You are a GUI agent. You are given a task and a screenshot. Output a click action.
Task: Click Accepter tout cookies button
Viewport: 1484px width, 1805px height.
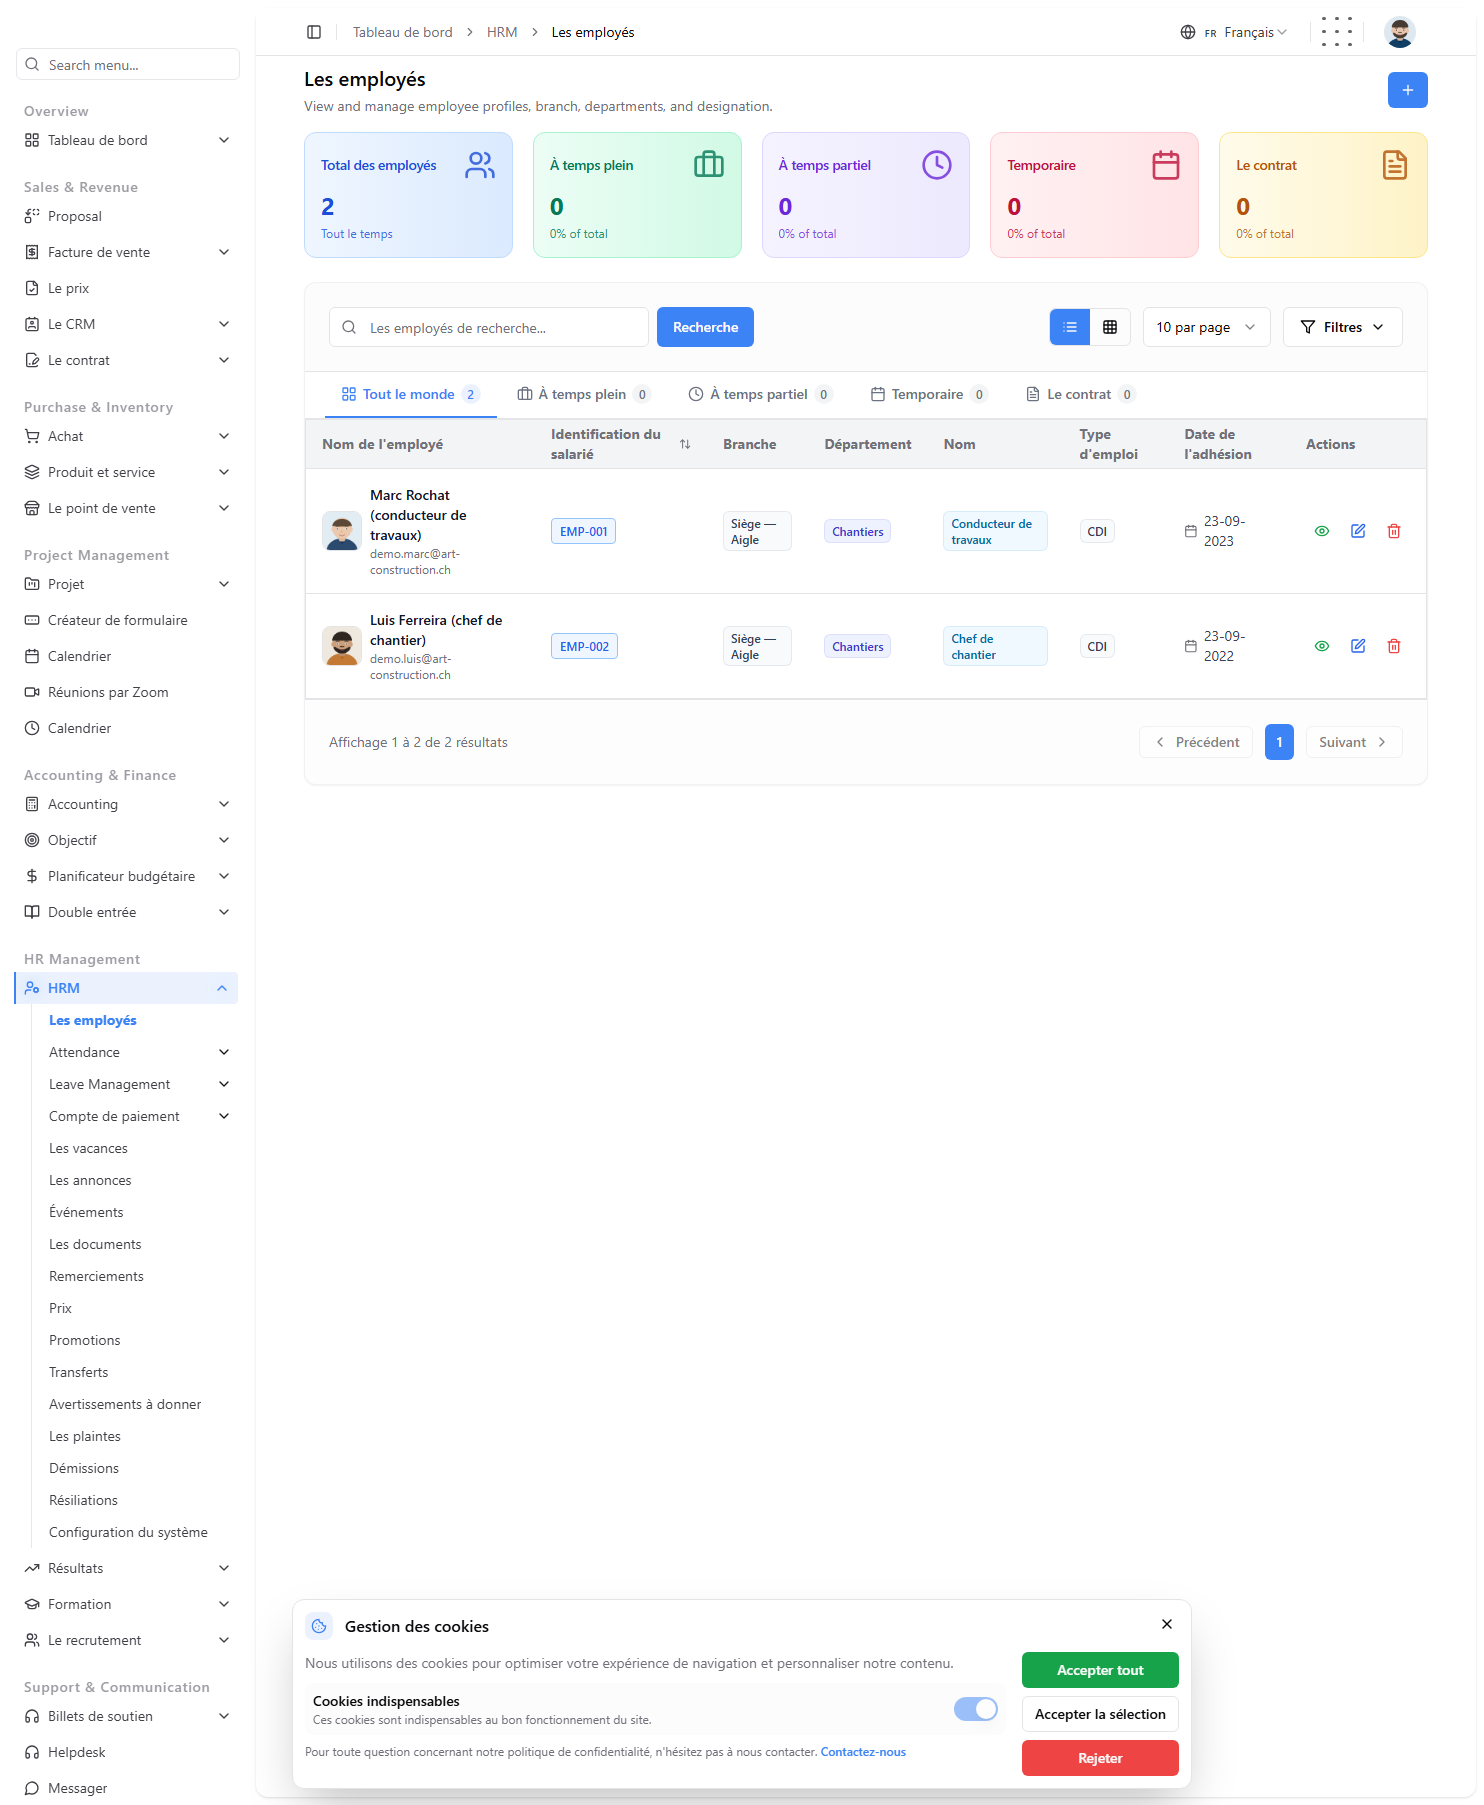click(1100, 1670)
